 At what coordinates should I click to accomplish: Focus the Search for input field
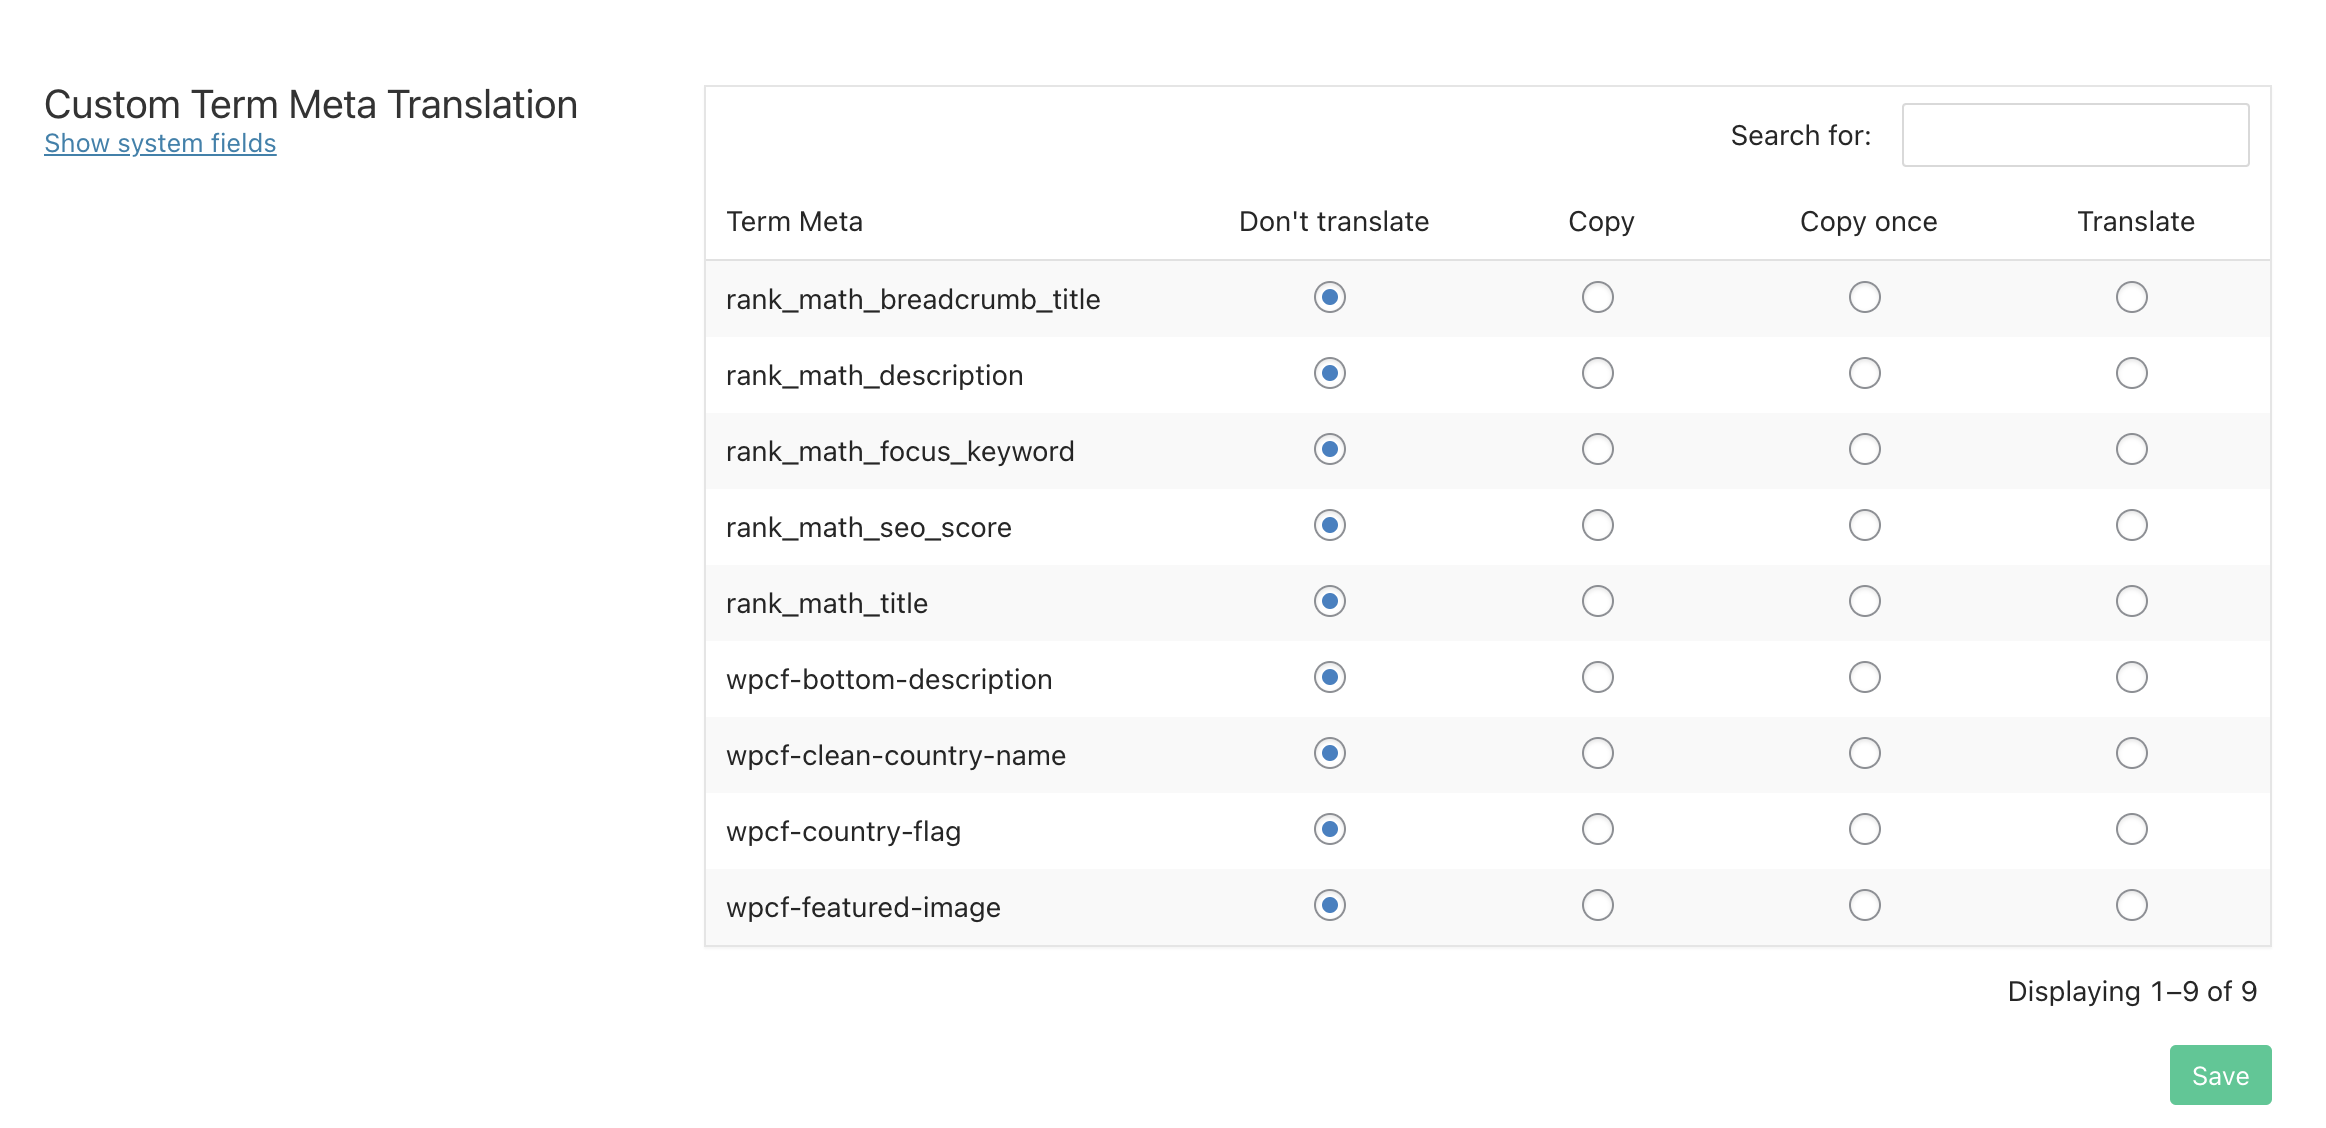click(2075, 135)
